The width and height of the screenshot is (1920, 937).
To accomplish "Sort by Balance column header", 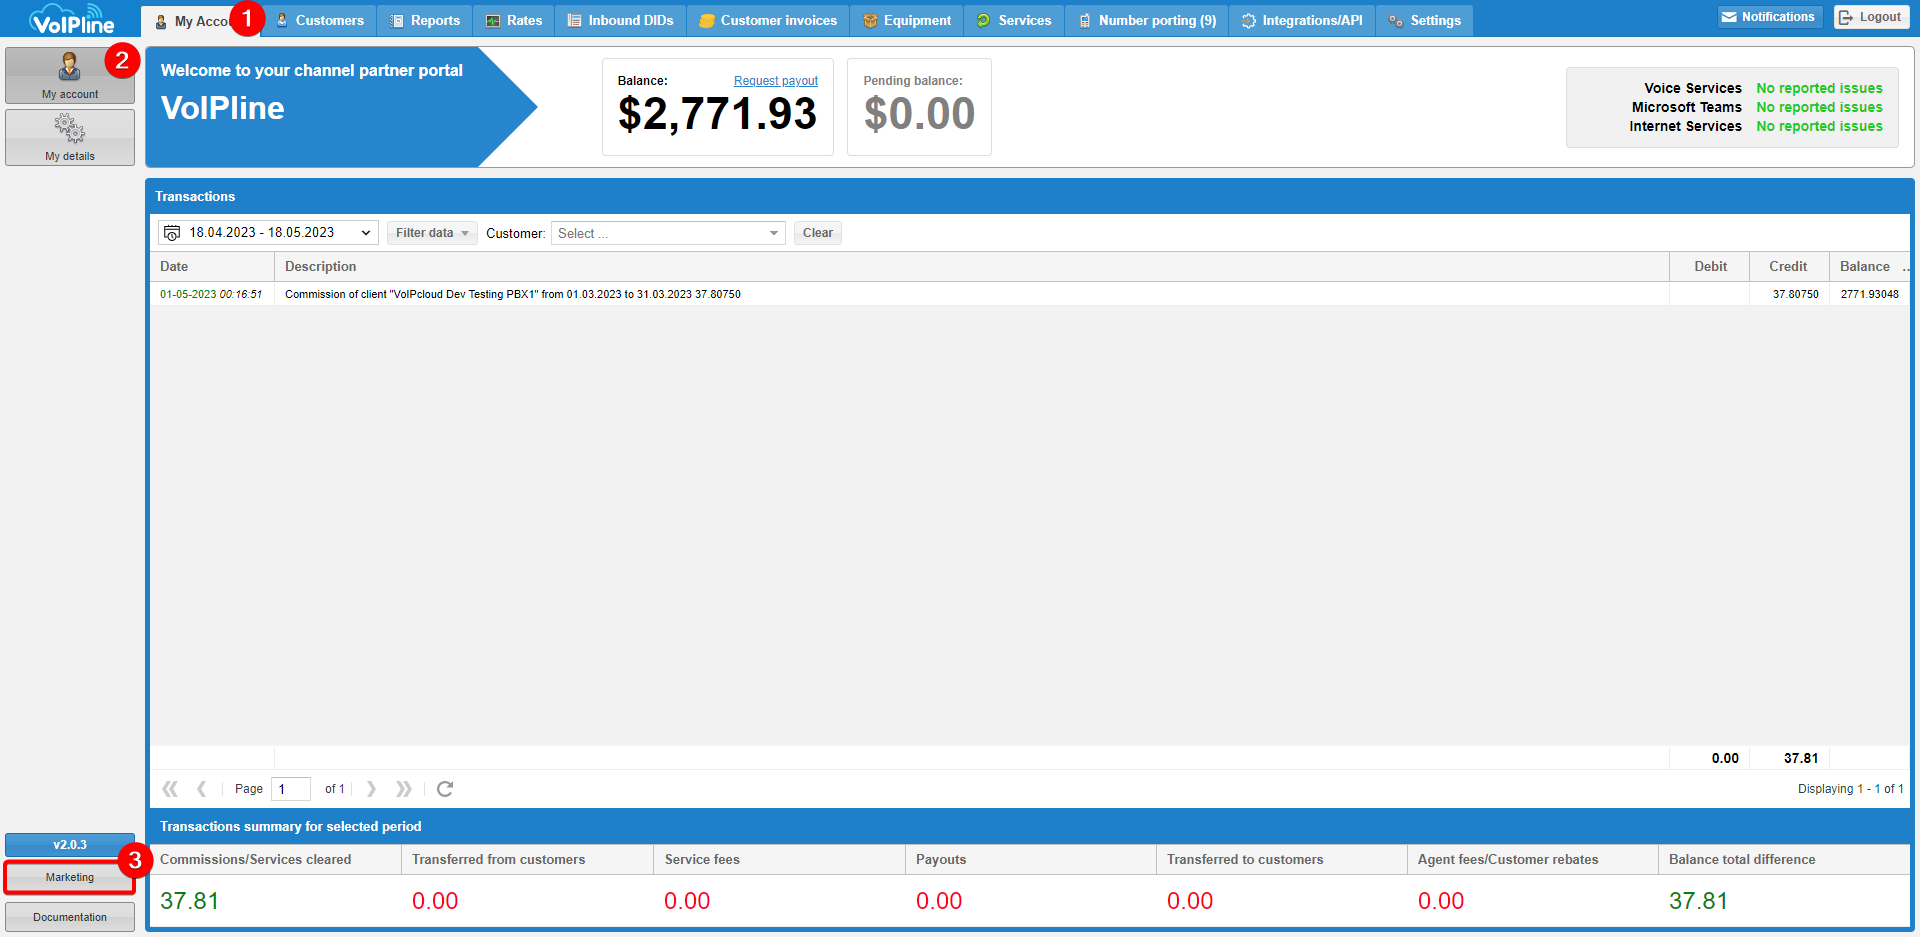I will [1864, 266].
